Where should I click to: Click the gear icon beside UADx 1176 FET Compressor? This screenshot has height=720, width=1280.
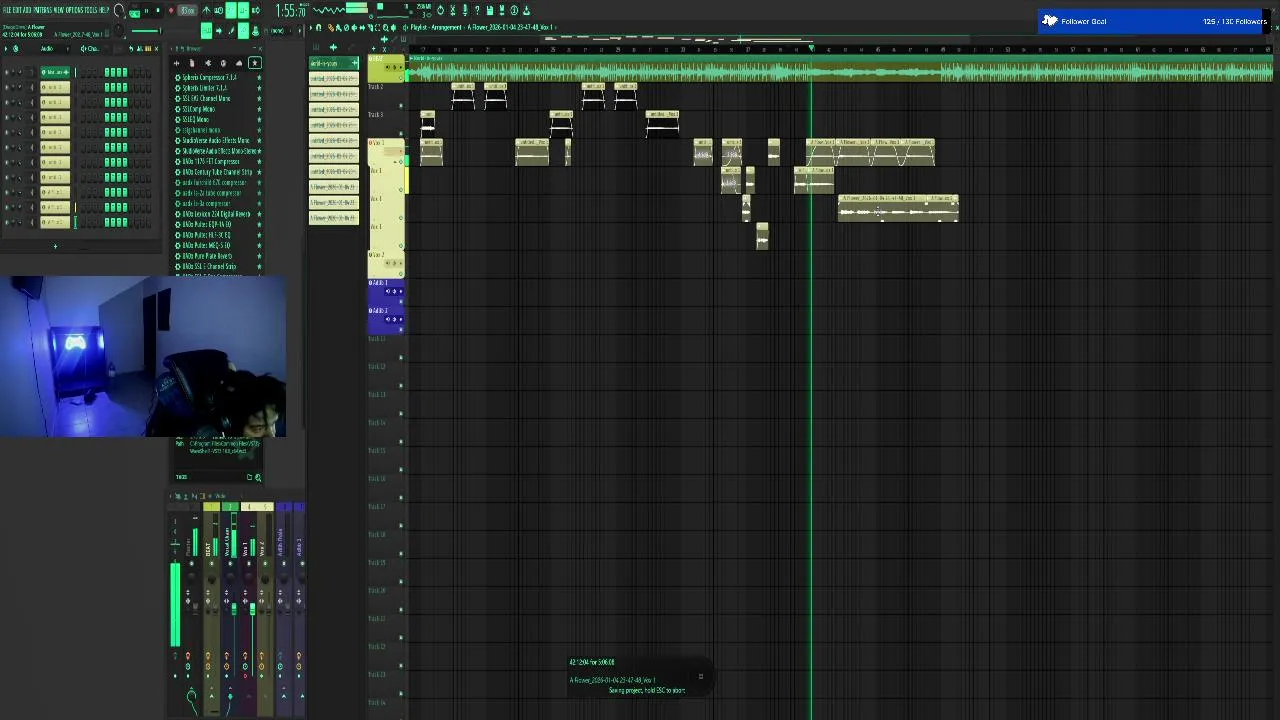177,161
